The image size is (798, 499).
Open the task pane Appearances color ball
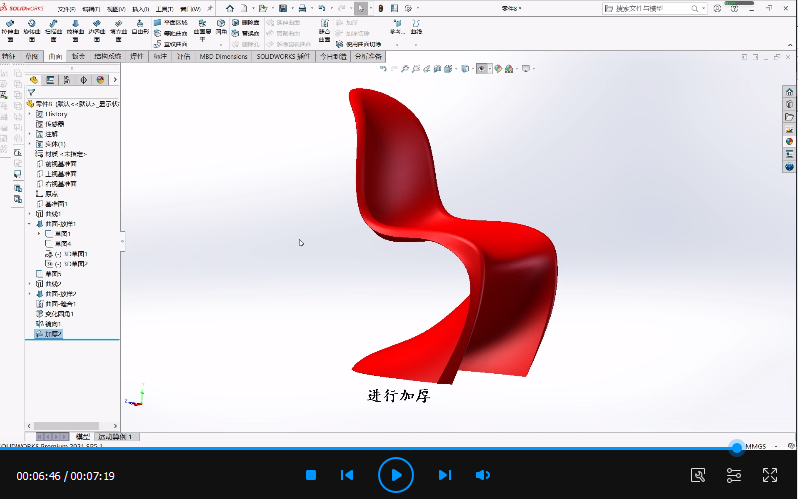point(789,142)
